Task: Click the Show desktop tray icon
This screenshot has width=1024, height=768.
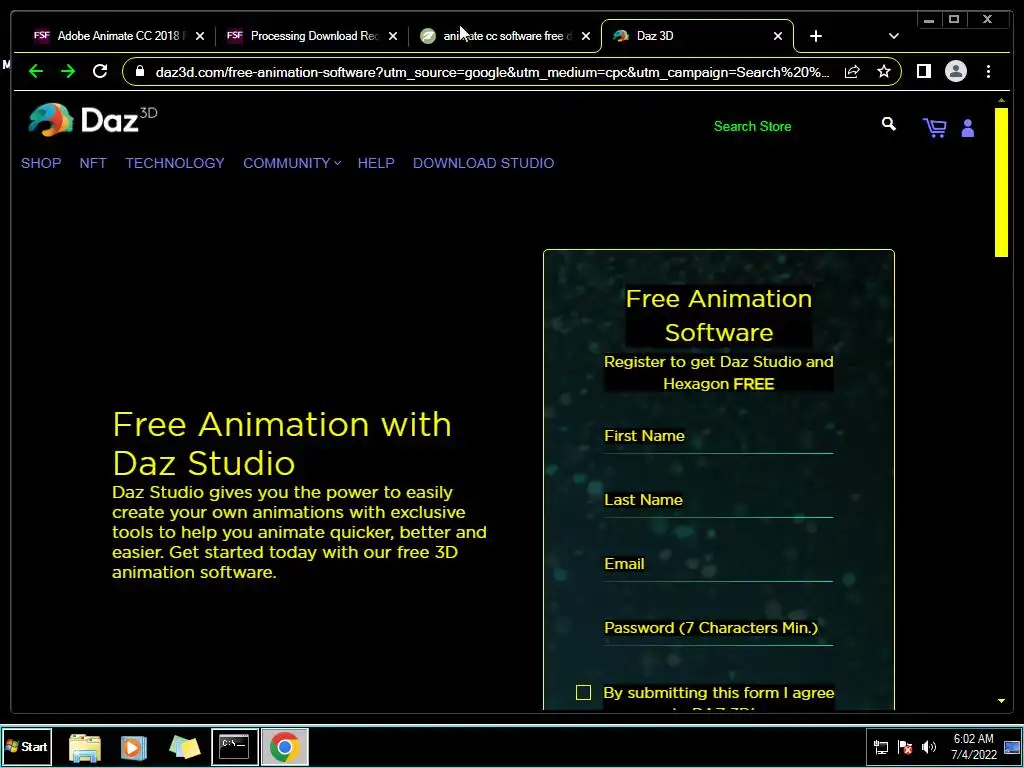Action: tap(1012, 747)
